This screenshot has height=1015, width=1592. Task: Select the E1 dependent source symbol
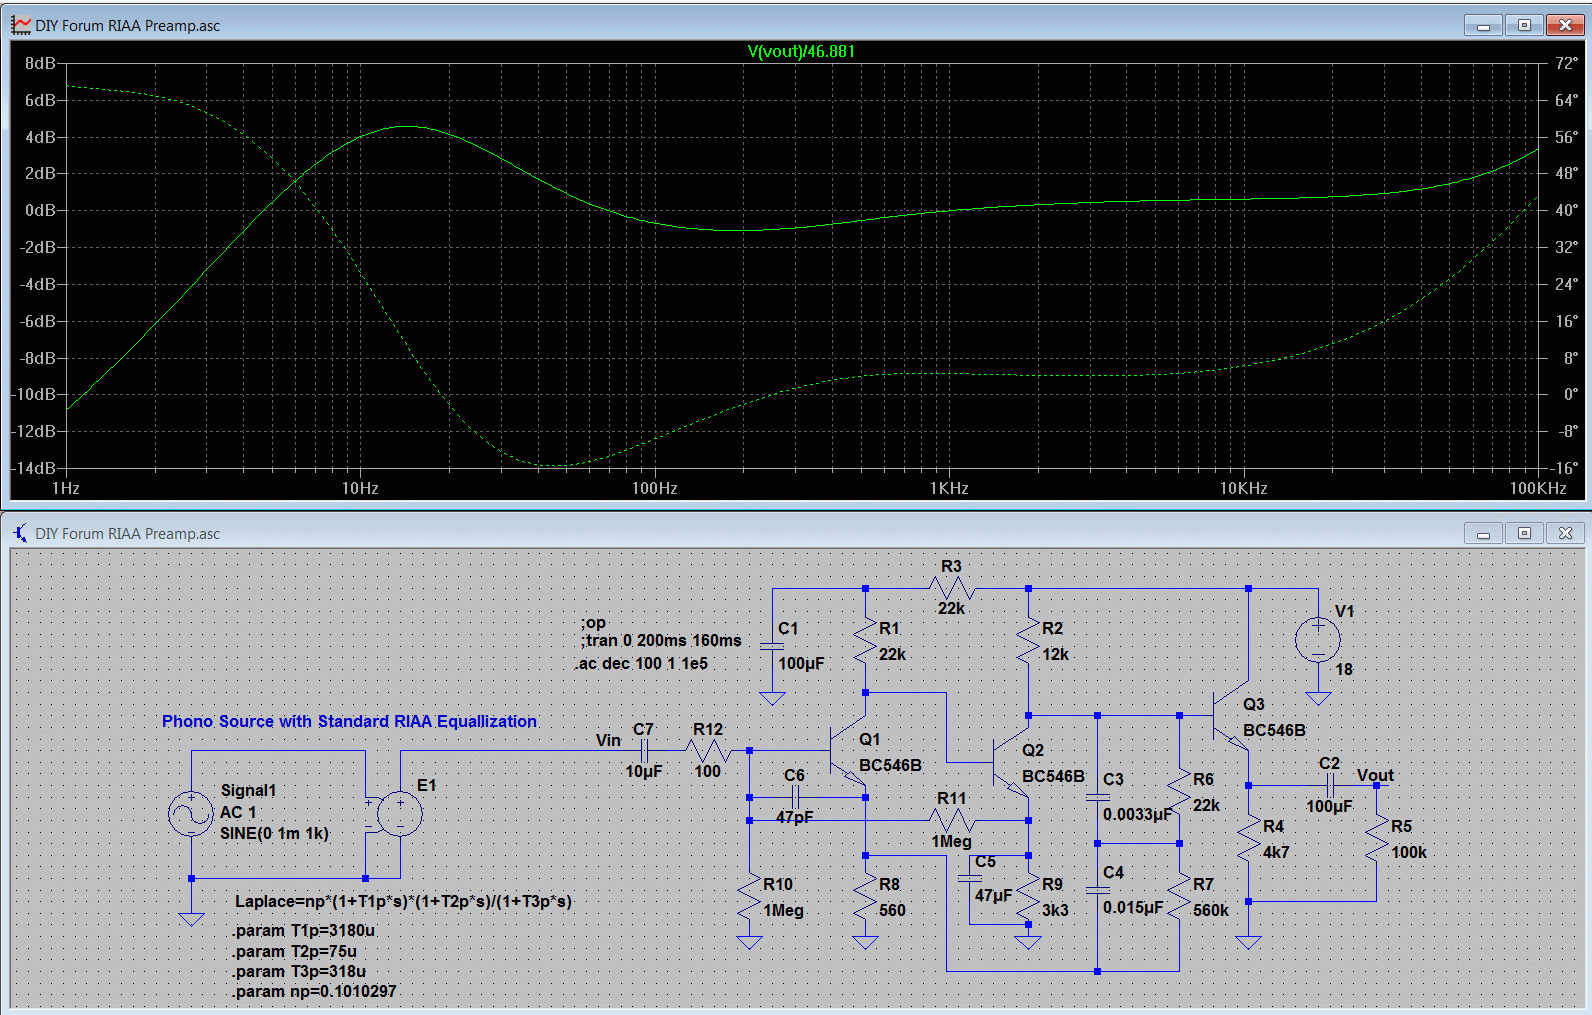[400, 814]
